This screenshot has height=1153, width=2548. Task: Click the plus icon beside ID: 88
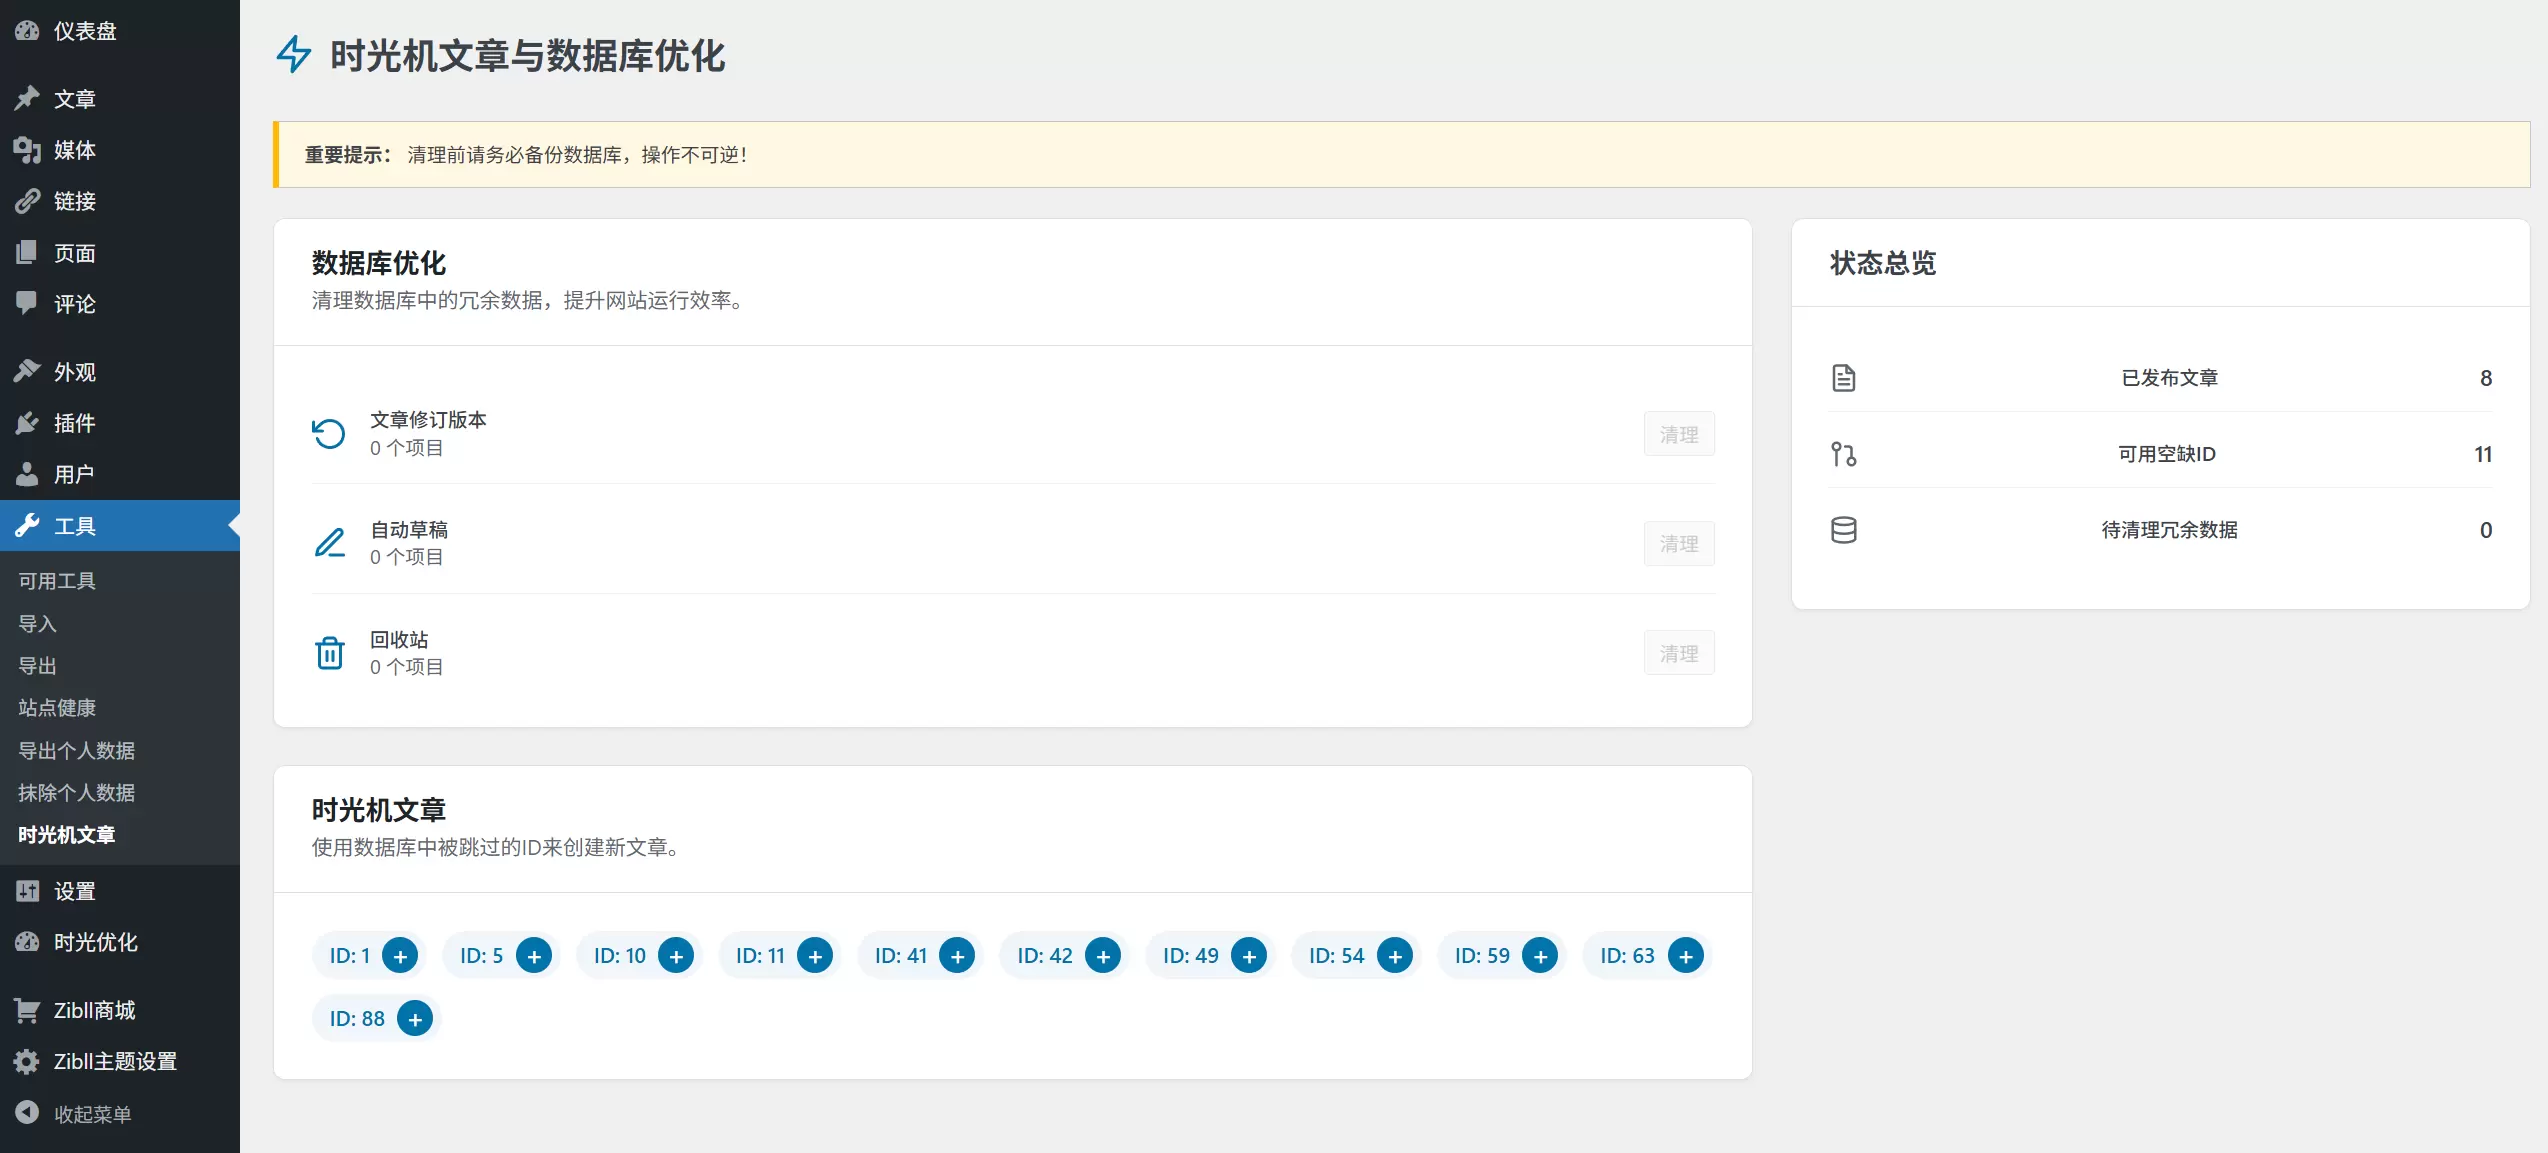coord(415,1019)
